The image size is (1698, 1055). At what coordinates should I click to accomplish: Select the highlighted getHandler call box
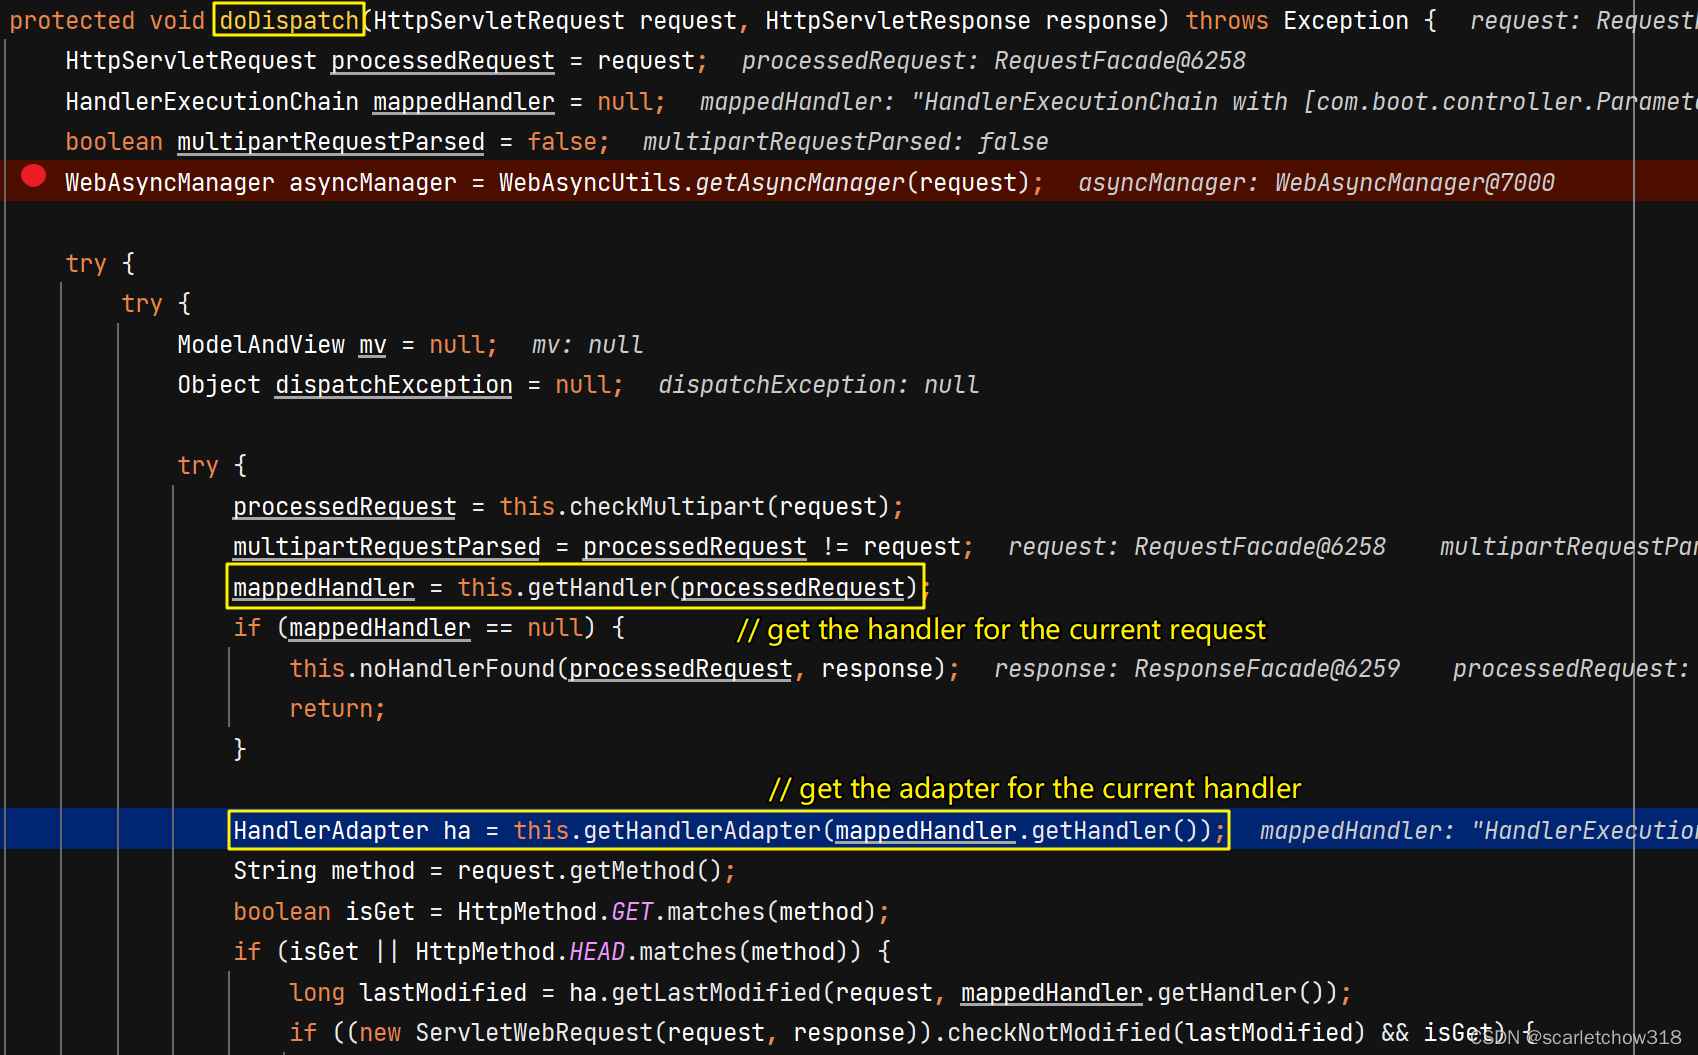coord(575,587)
